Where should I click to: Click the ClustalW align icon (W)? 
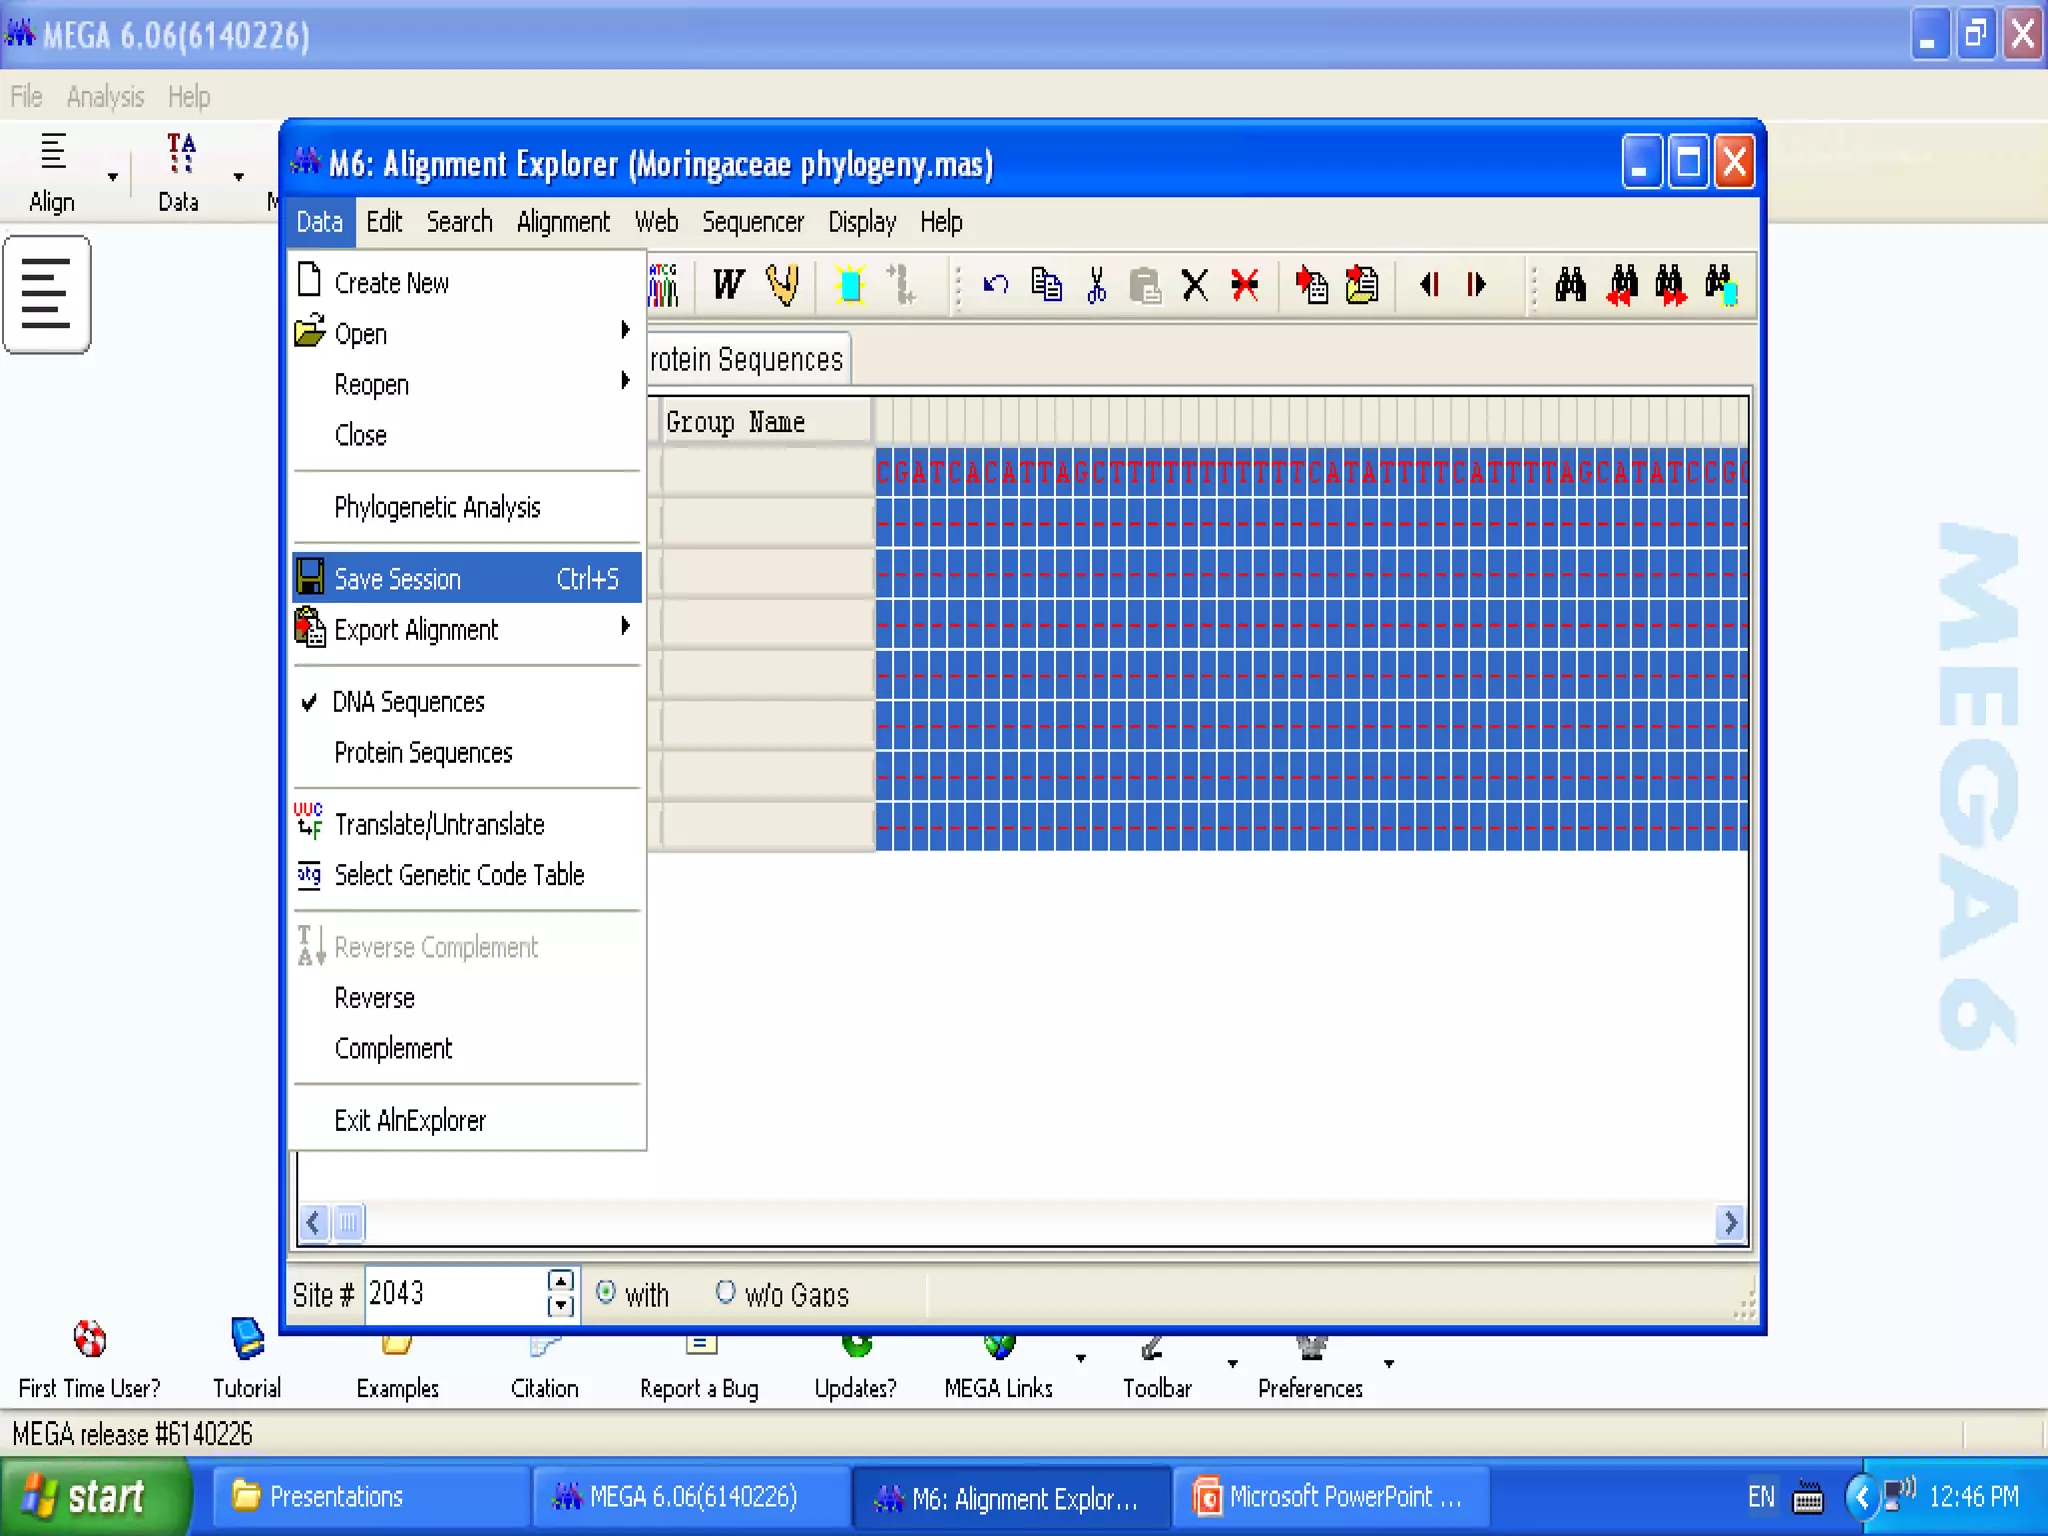point(729,285)
